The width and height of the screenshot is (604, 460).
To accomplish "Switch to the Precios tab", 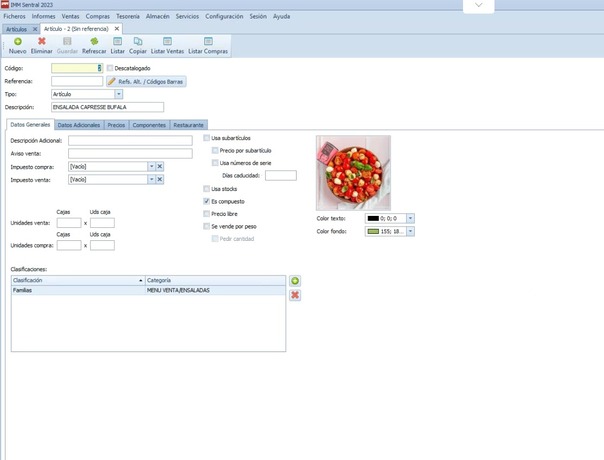I will click(116, 125).
